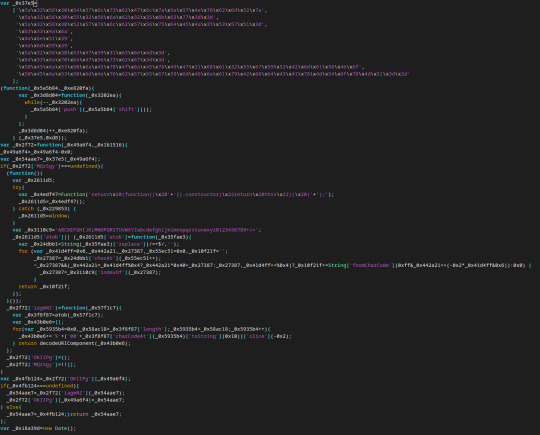The height and width of the screenshot is (435, 540).
Task: Click the Function constructor call in the try block
Action: click(73, 194)
